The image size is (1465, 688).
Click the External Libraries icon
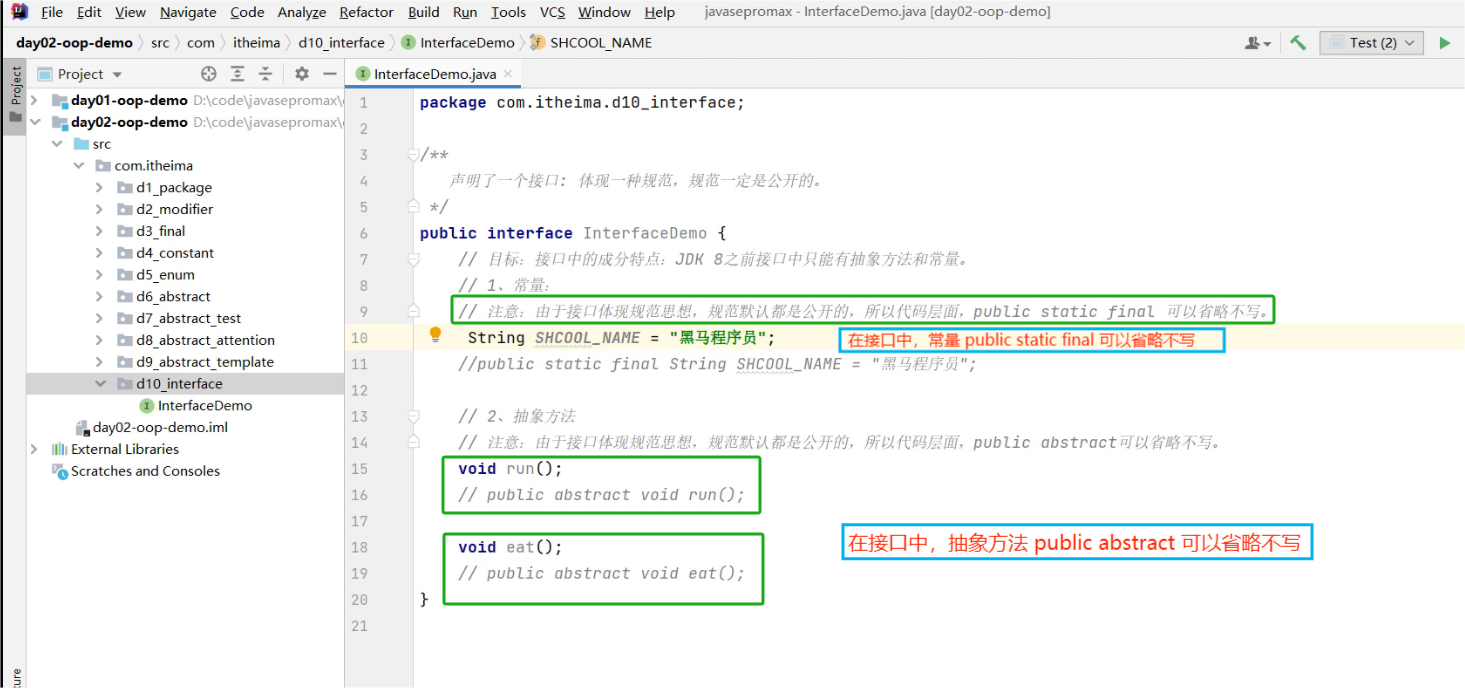pos(59,449)
